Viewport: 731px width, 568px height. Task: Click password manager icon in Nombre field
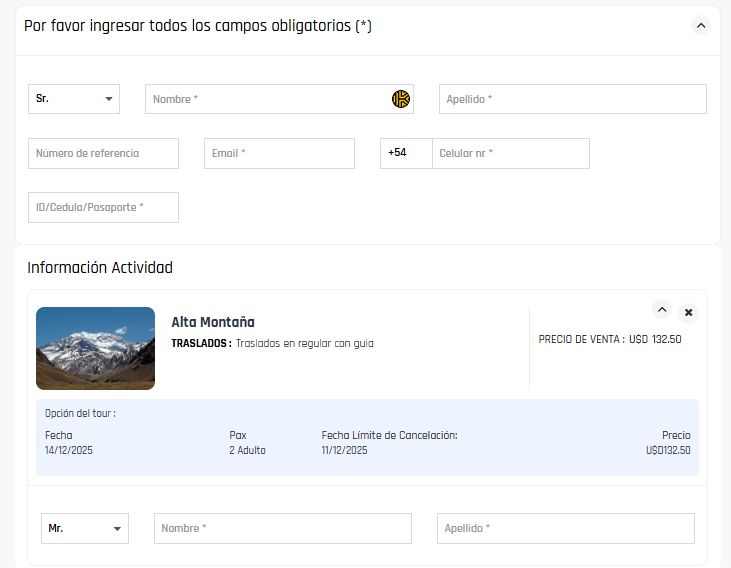[x=401, y=99]
